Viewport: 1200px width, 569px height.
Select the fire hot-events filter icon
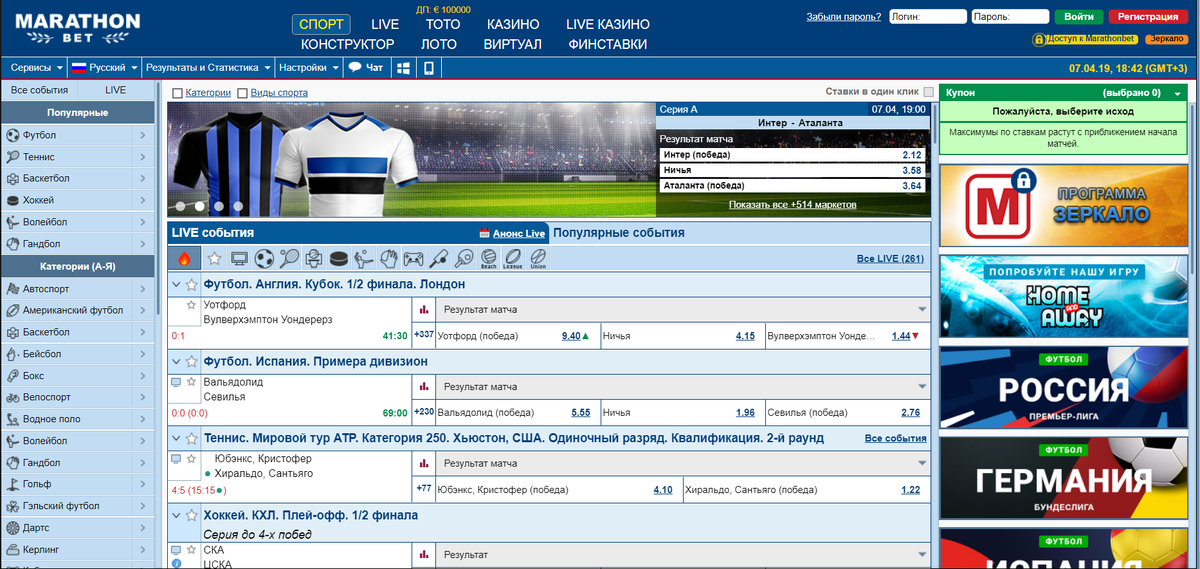(x=184, y=258)
